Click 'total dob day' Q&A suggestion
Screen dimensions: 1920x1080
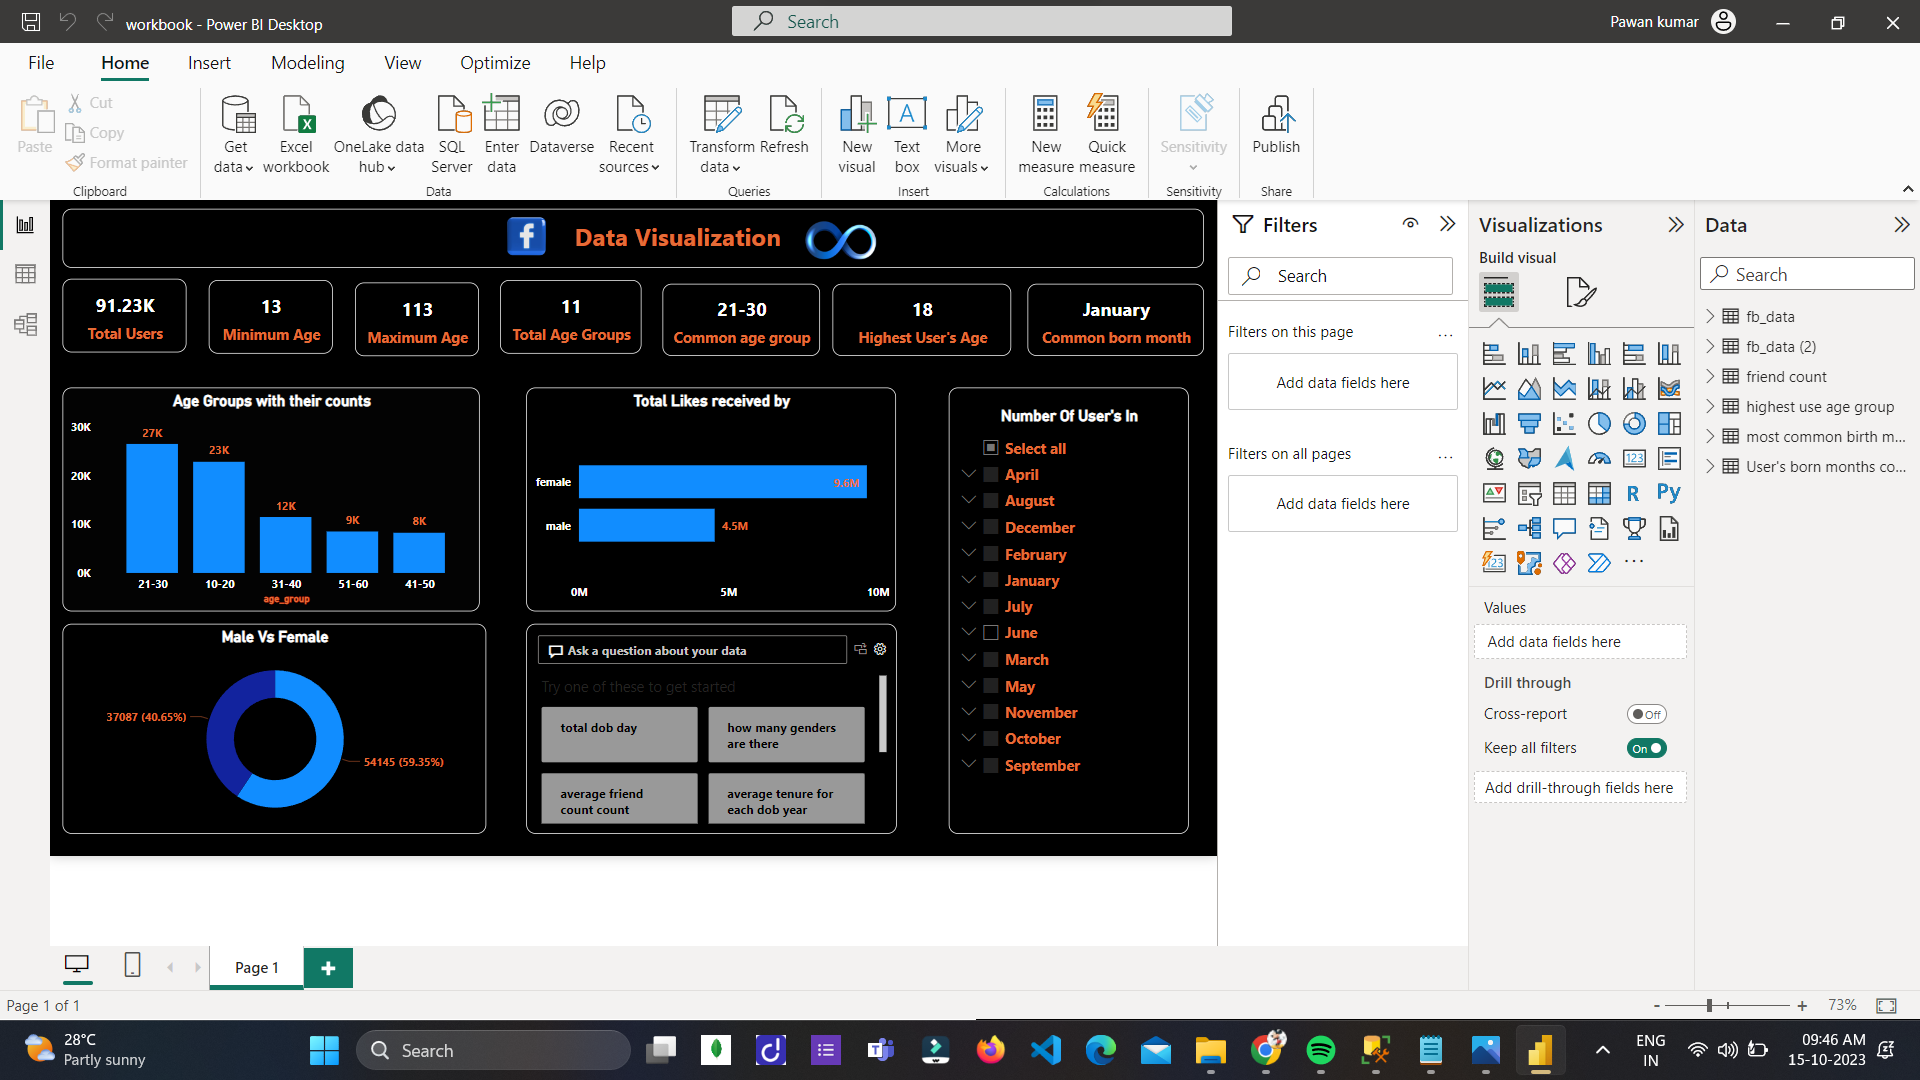point(619,734)
